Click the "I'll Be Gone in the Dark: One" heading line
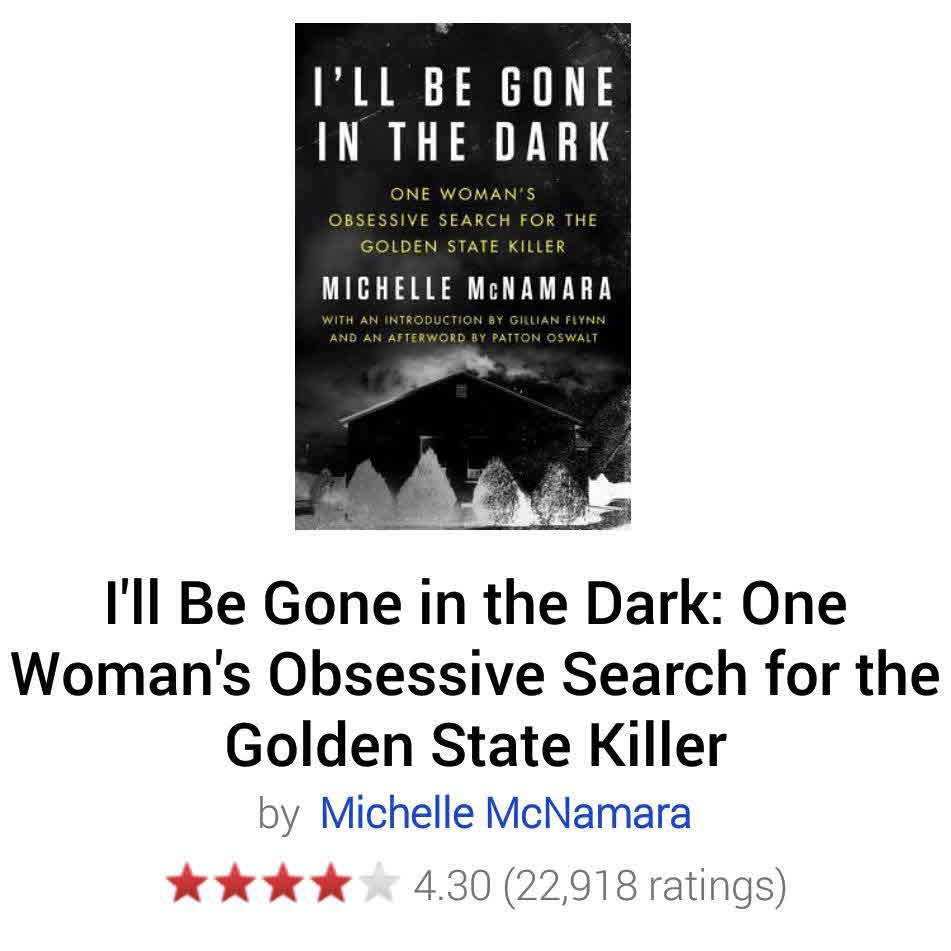 (x=476, y=603)
